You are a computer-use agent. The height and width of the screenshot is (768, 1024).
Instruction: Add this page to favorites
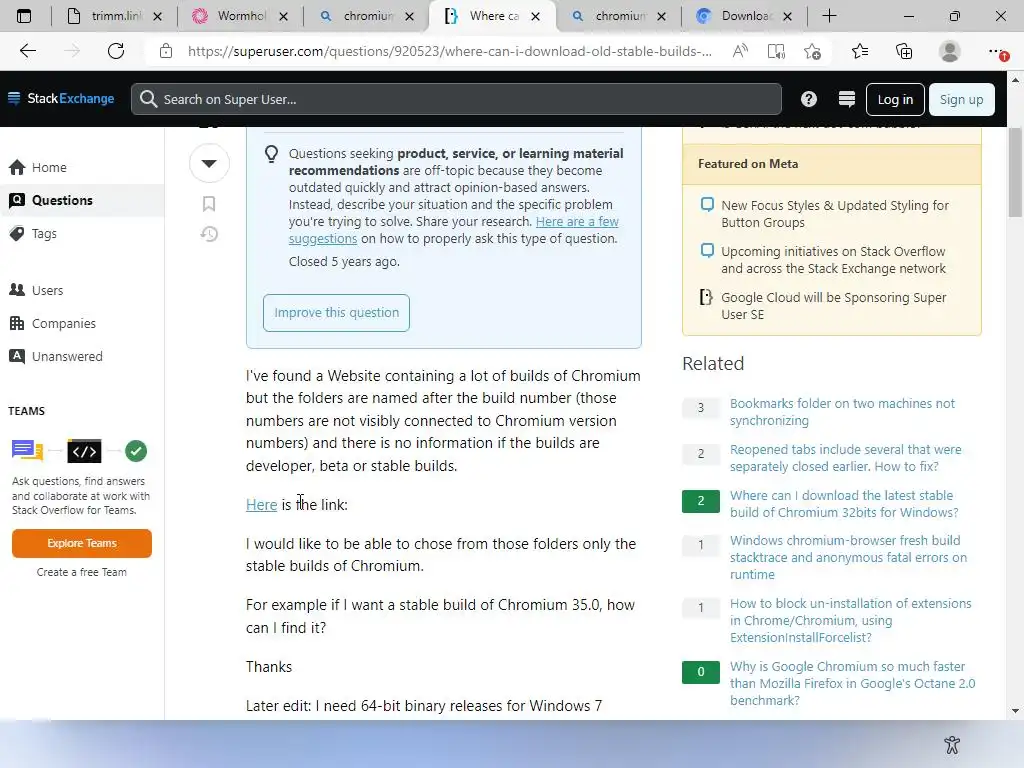click(812, 51)
